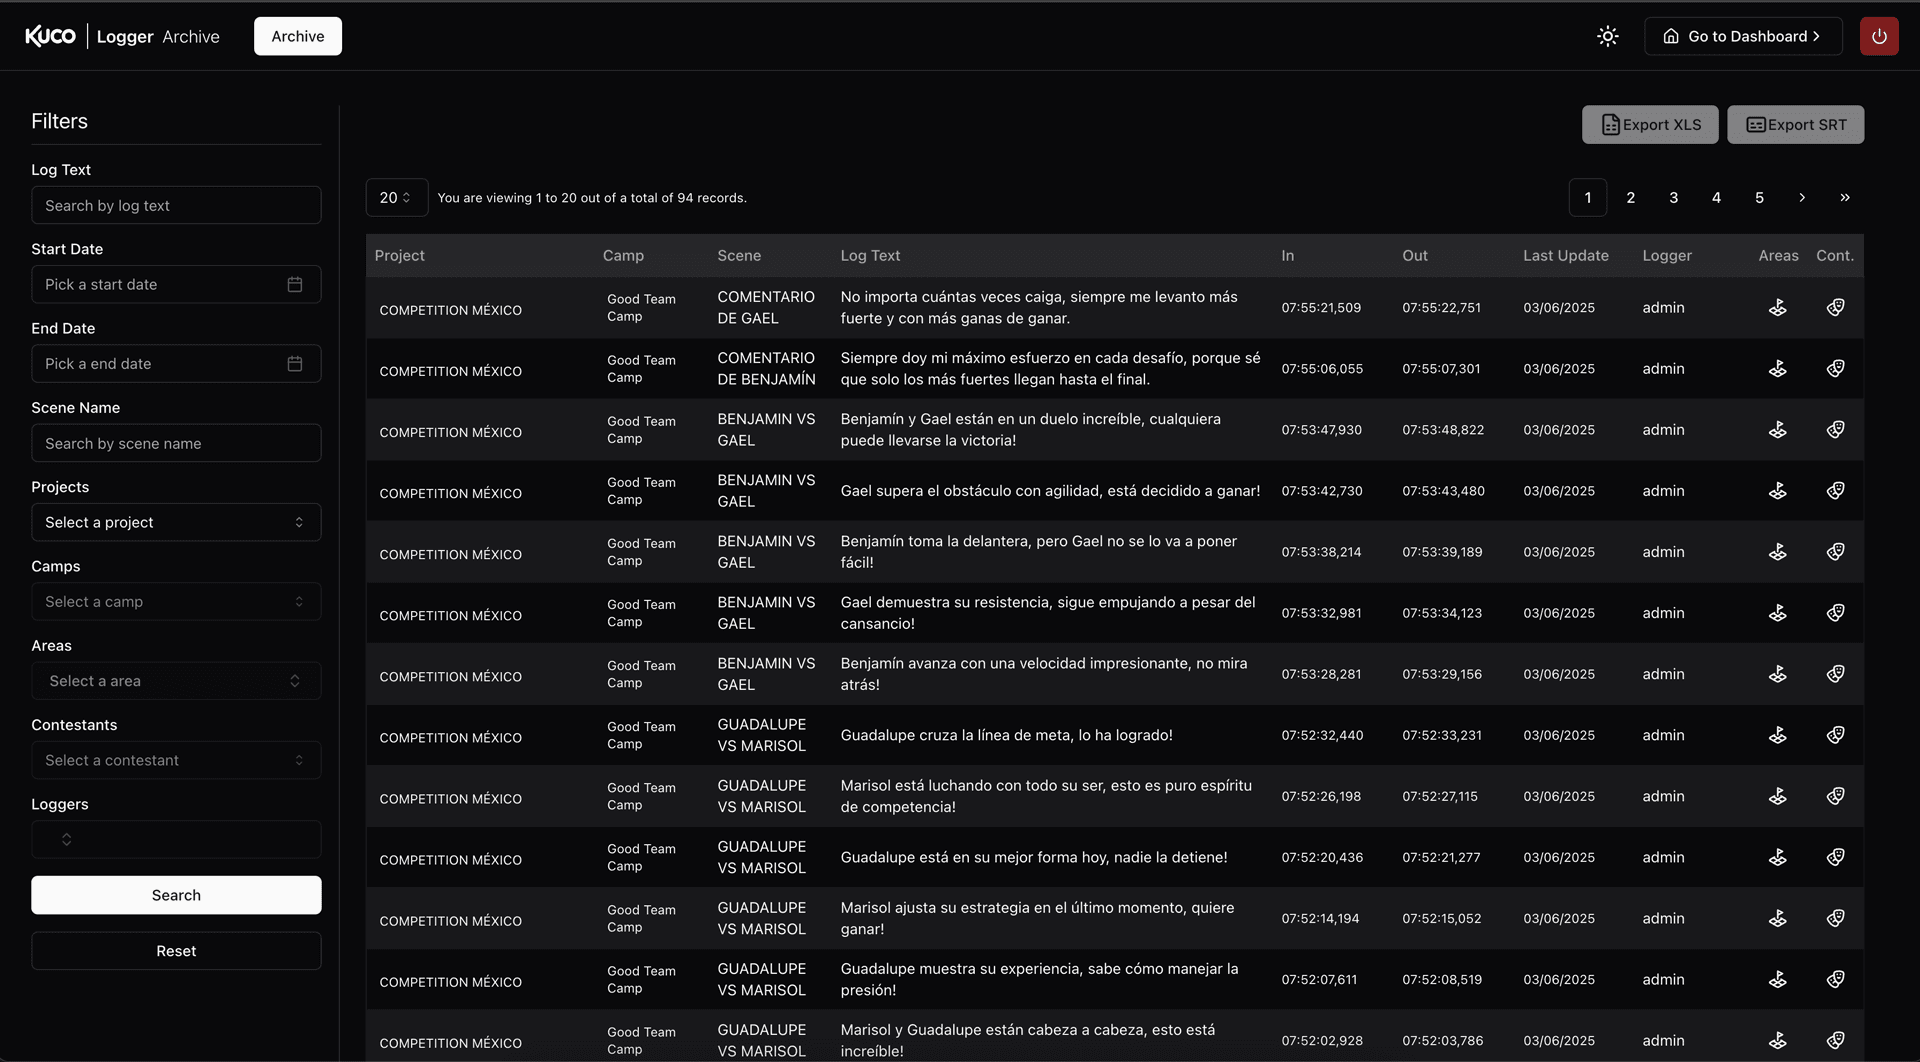This screenshot has height=1062, width=1920.
Task: Click the Reset button
Action: click(x=176, y=950)
